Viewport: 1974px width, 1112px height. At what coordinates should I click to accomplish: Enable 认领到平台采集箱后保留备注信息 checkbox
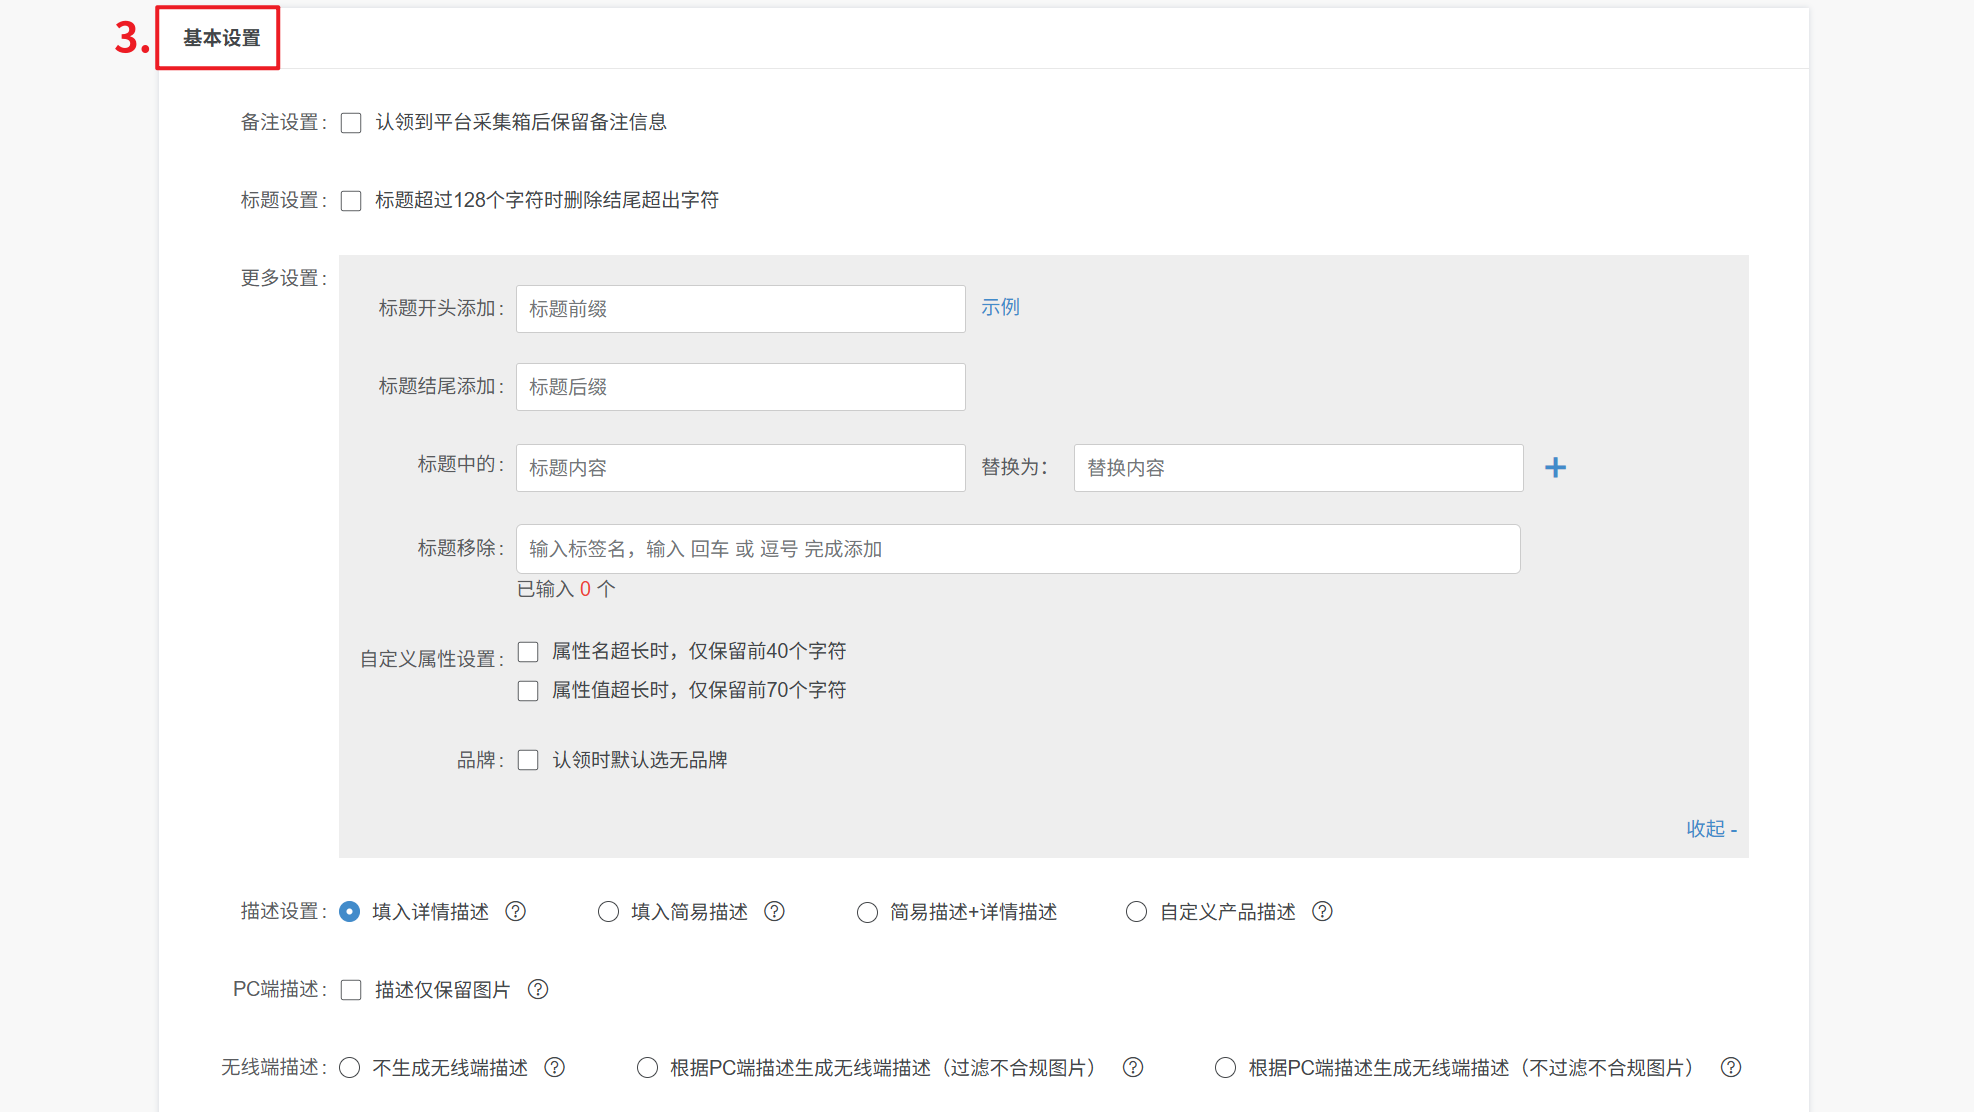(351, 123)
